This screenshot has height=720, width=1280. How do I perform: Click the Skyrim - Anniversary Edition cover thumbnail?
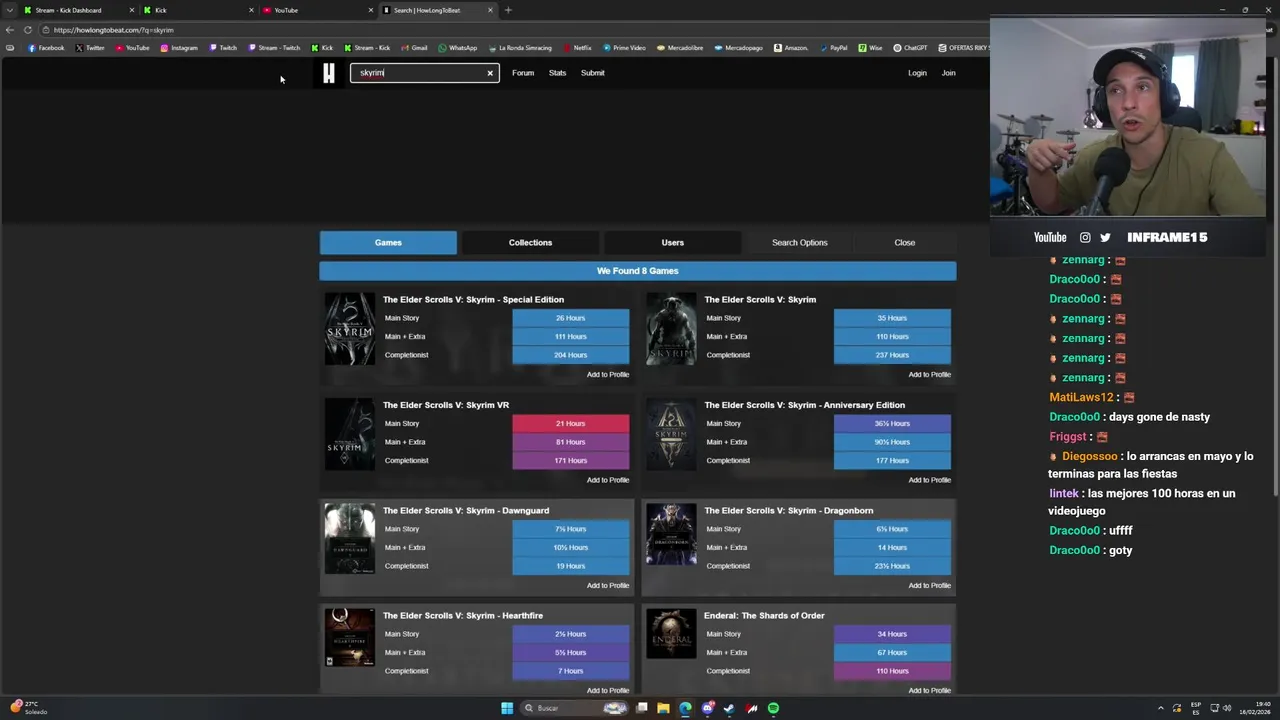671,434
